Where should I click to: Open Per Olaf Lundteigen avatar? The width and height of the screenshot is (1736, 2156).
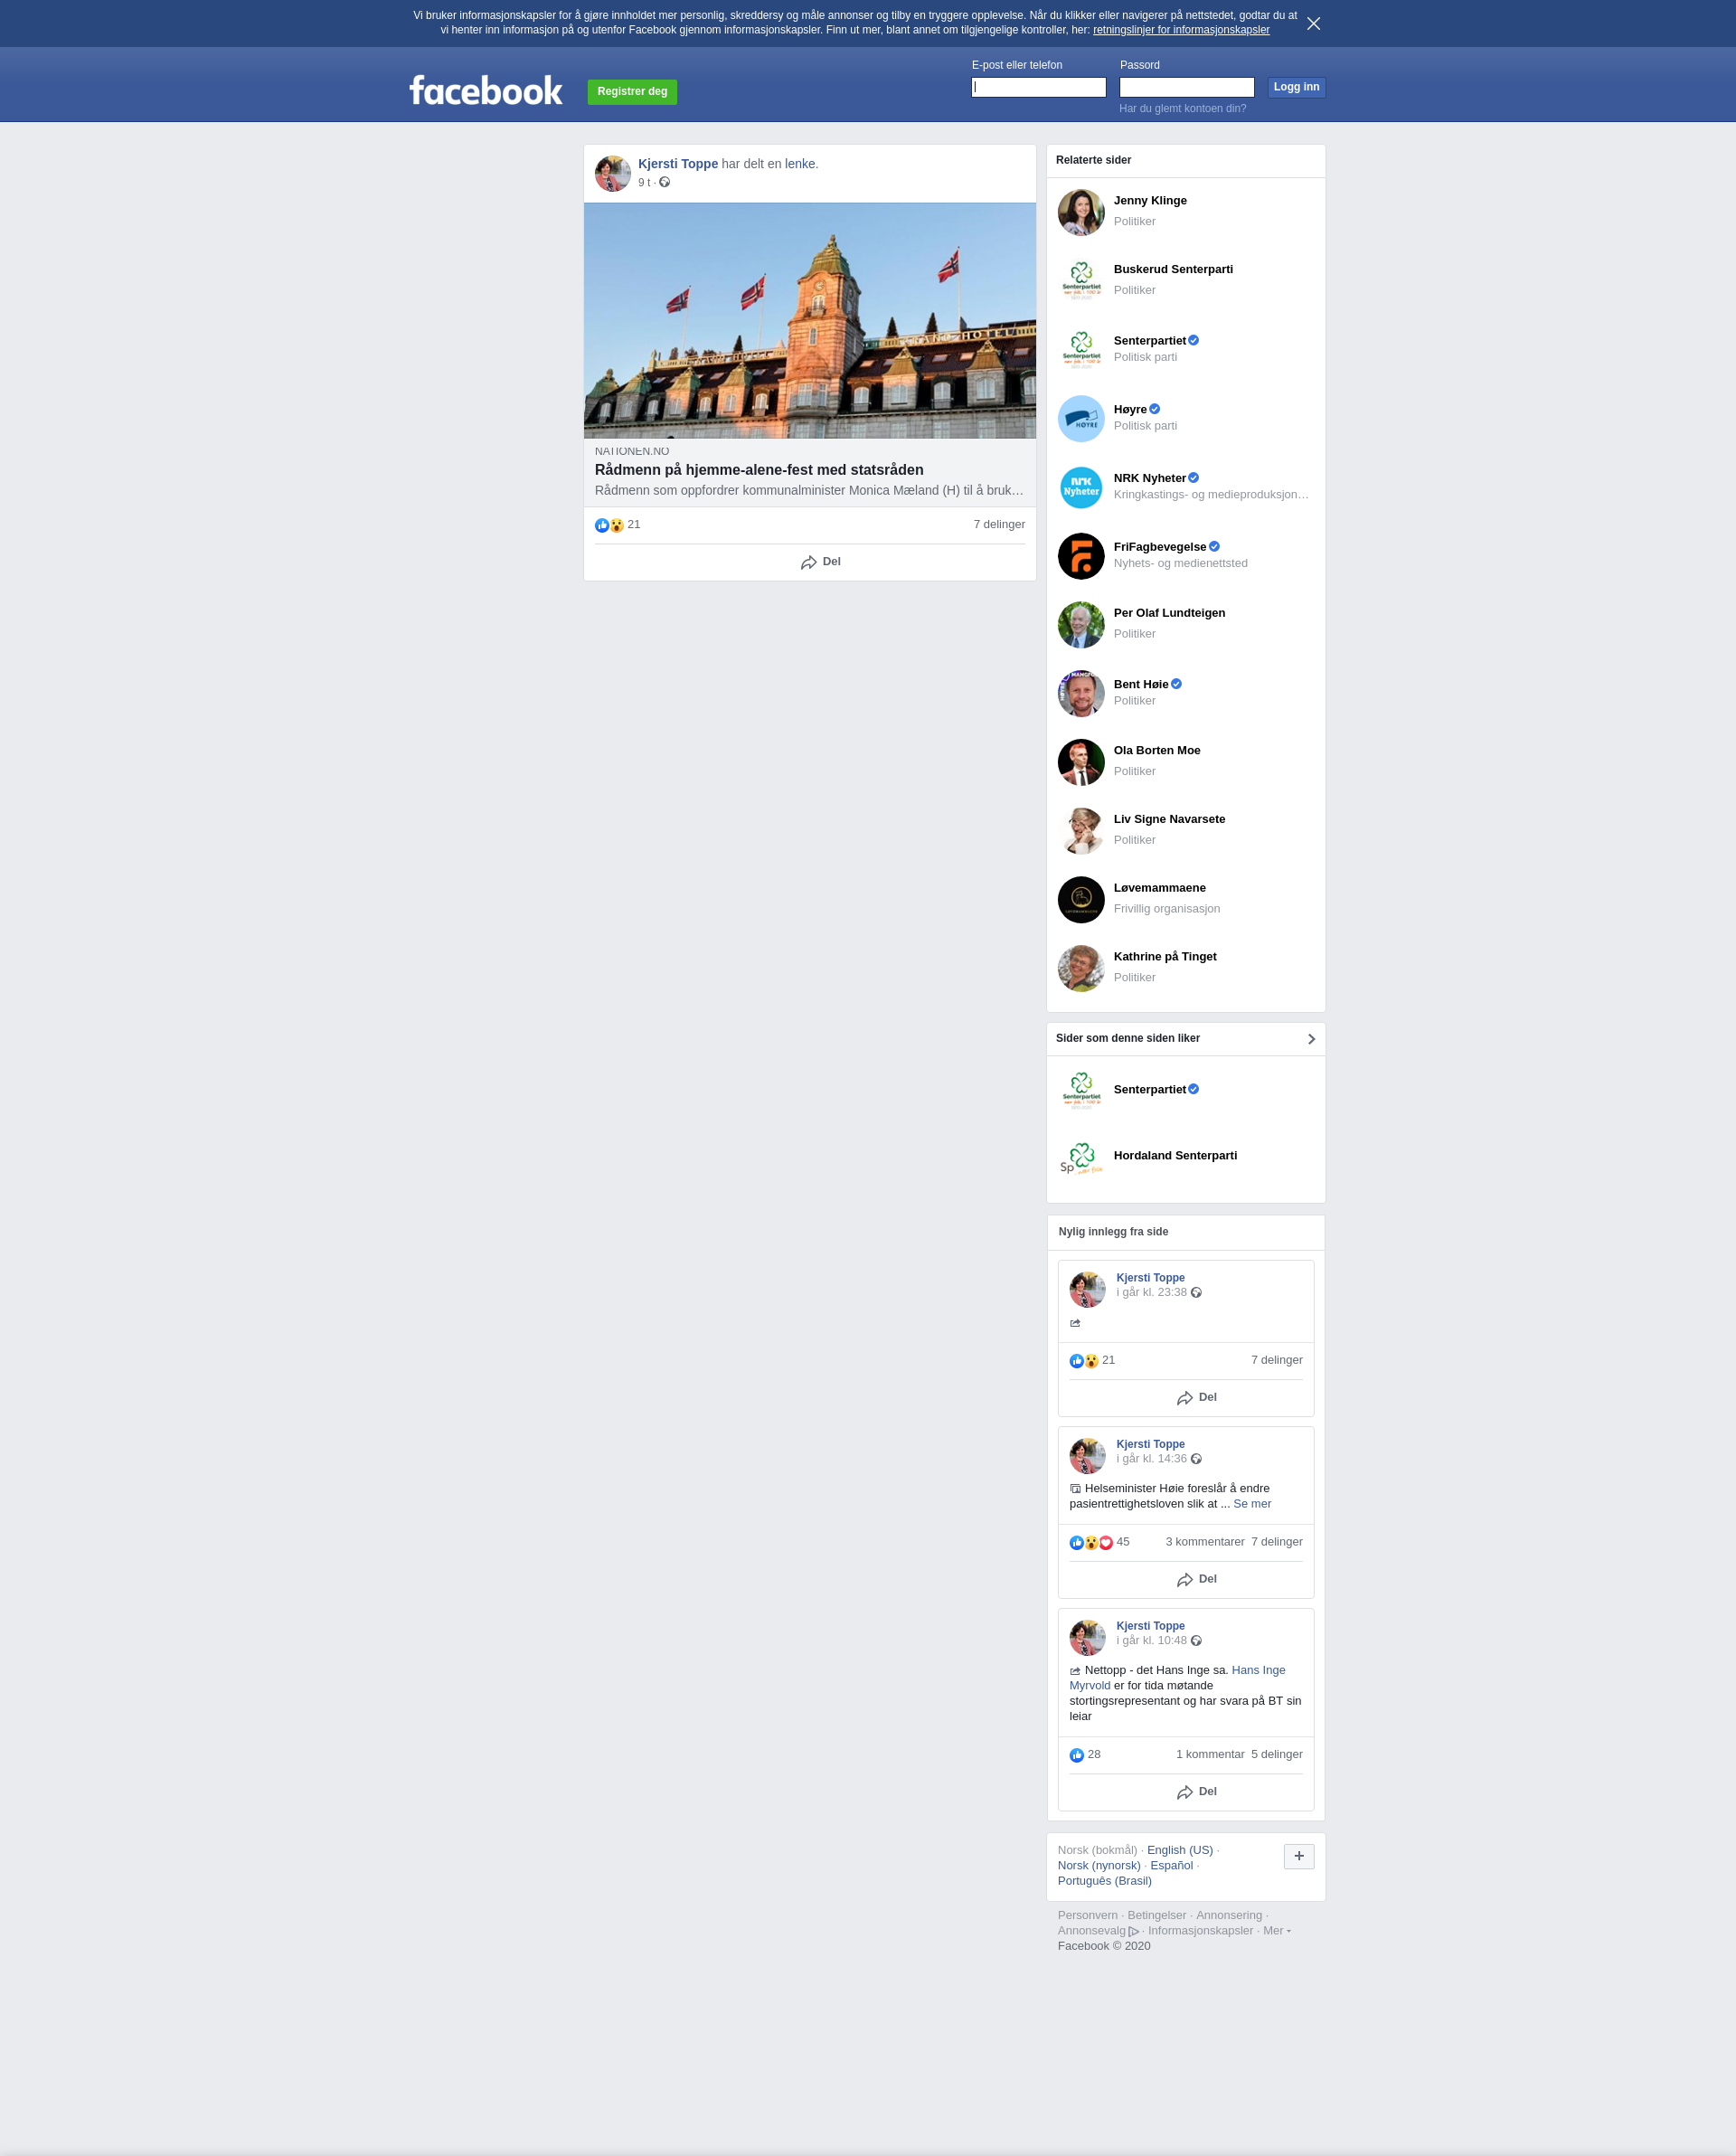1081,625
